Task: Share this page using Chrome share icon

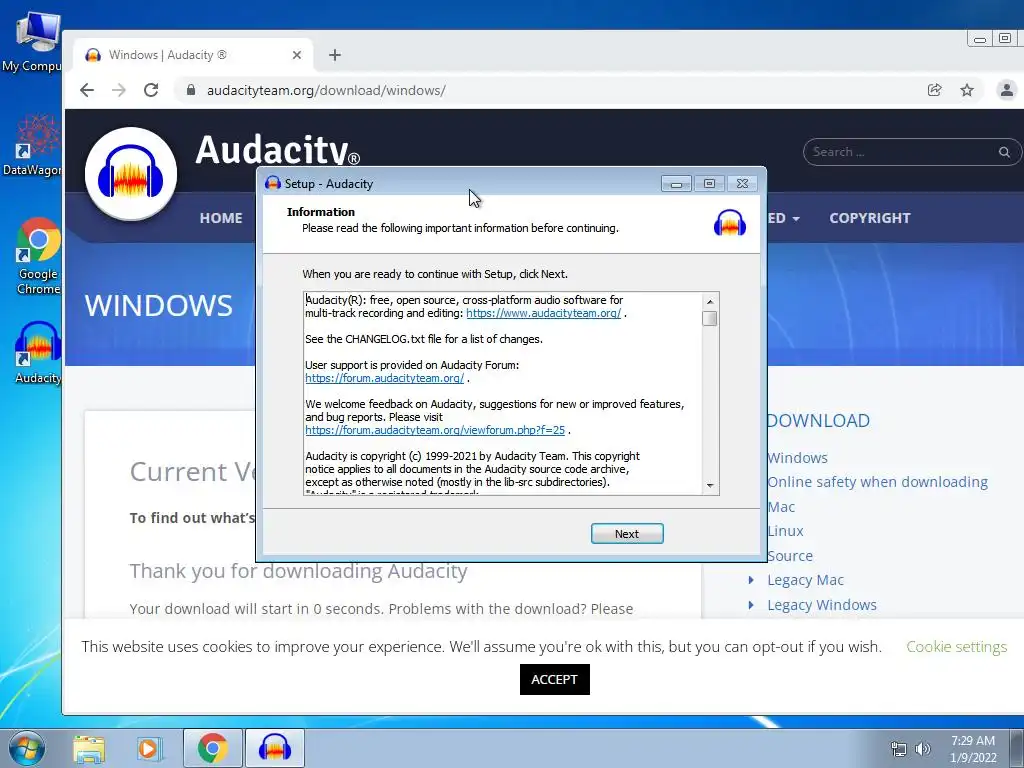Action: click(x=935, y=90)
